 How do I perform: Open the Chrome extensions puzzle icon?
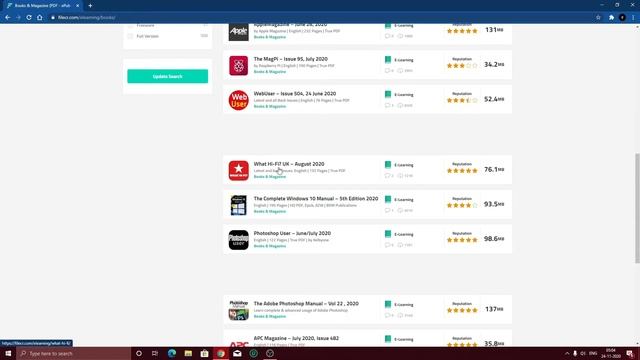click(611, 18)
